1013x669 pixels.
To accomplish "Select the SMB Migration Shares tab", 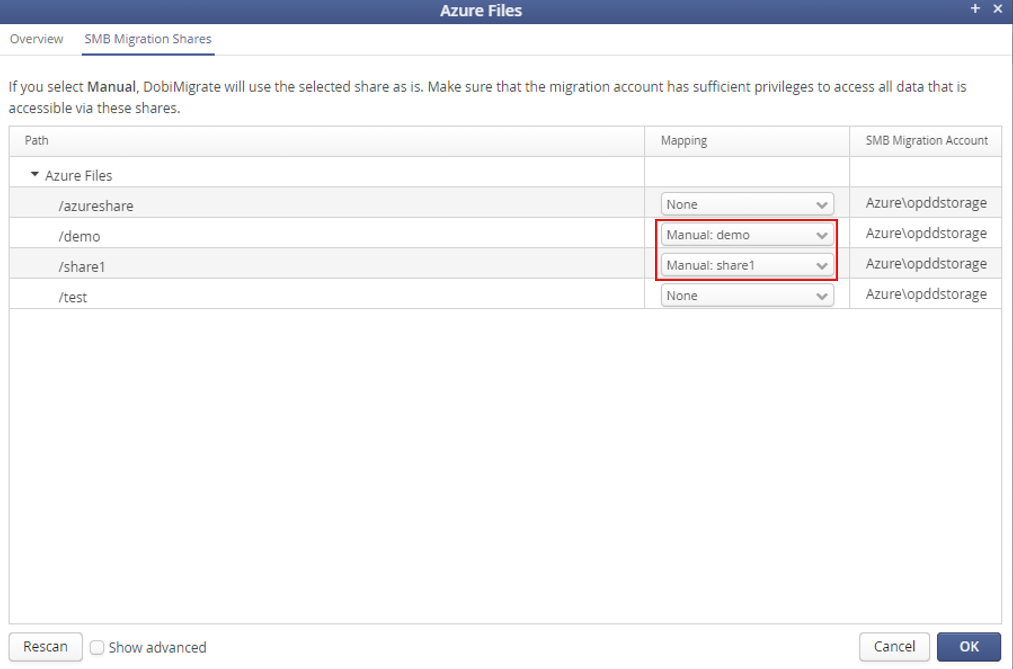I will [x=148, y=39].
